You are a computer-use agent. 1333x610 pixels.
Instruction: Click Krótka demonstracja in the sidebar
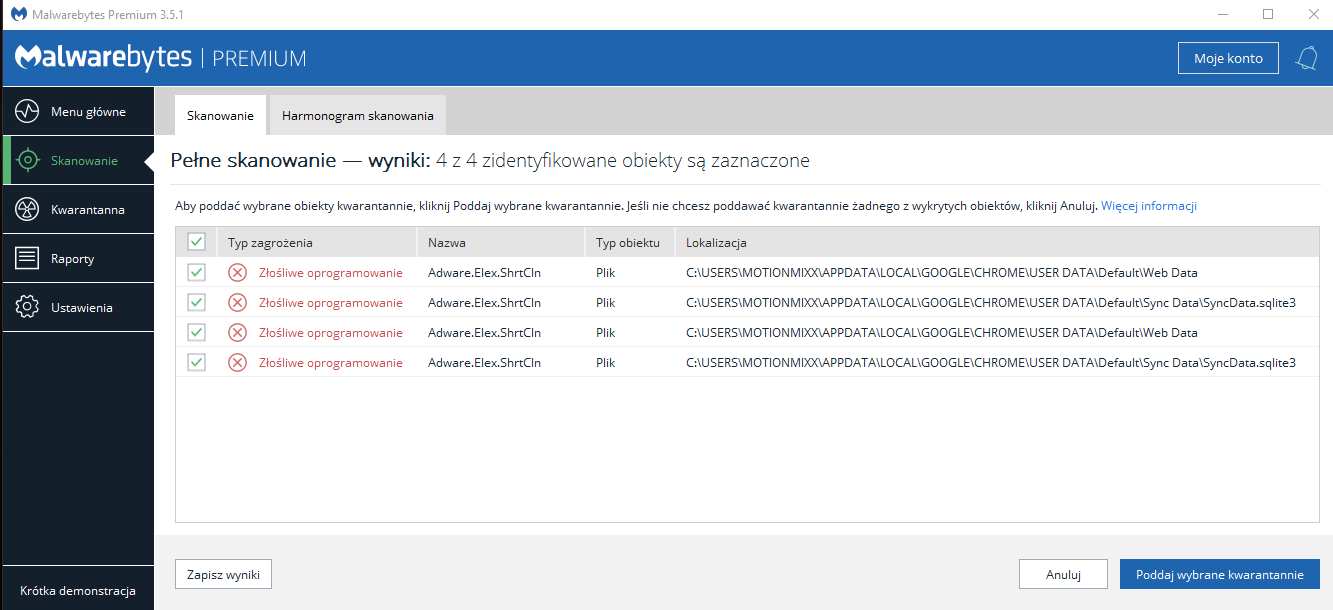[77, 590]
